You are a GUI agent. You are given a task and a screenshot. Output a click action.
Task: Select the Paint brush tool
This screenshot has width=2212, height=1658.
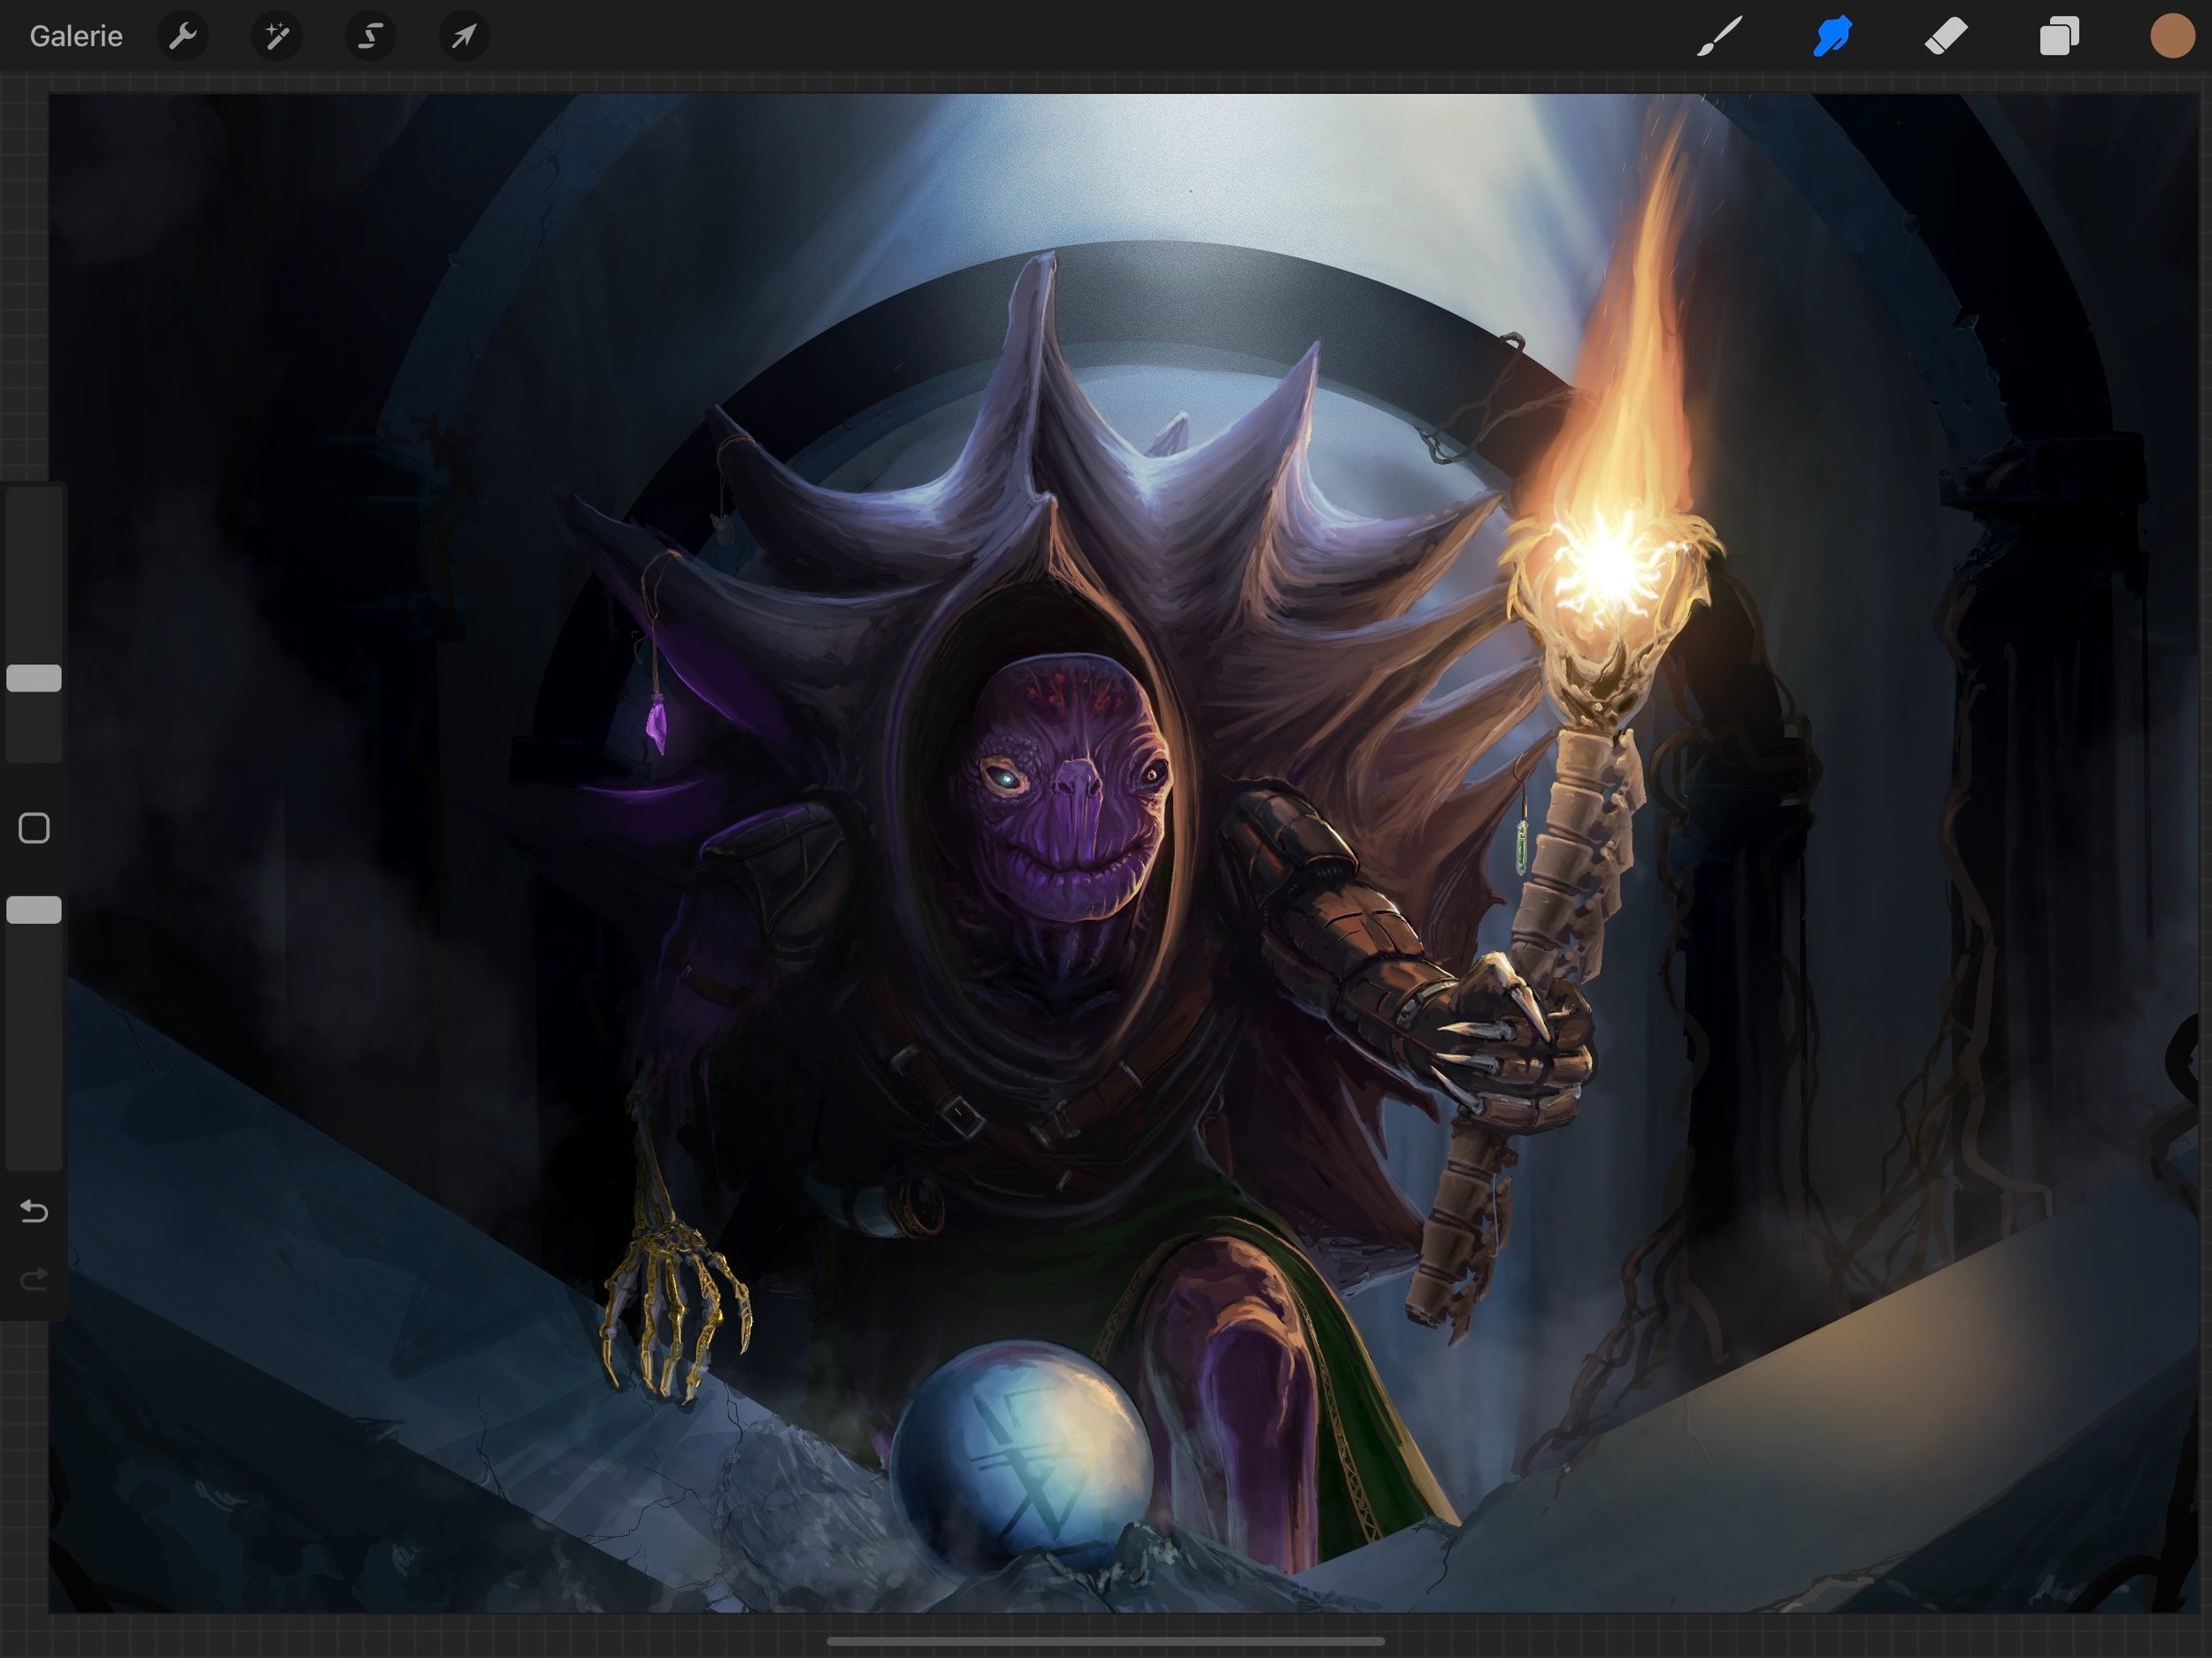click(1719, 37)
